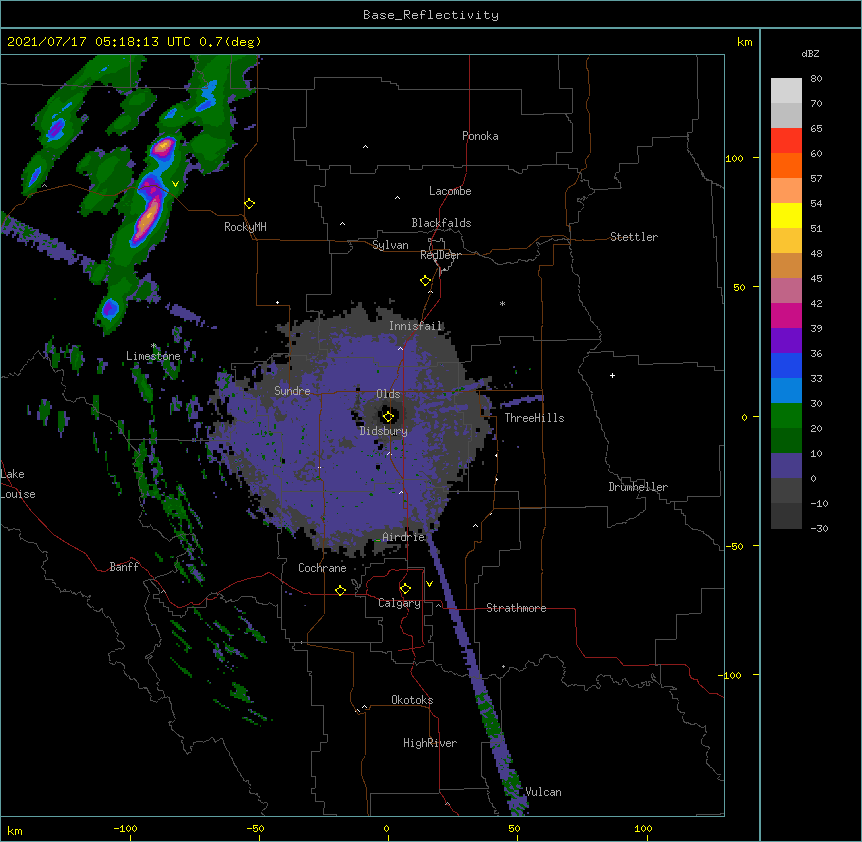Click the Vulcan city label
The height and width of the screenshot is (842, 862).
click(543, 792)
